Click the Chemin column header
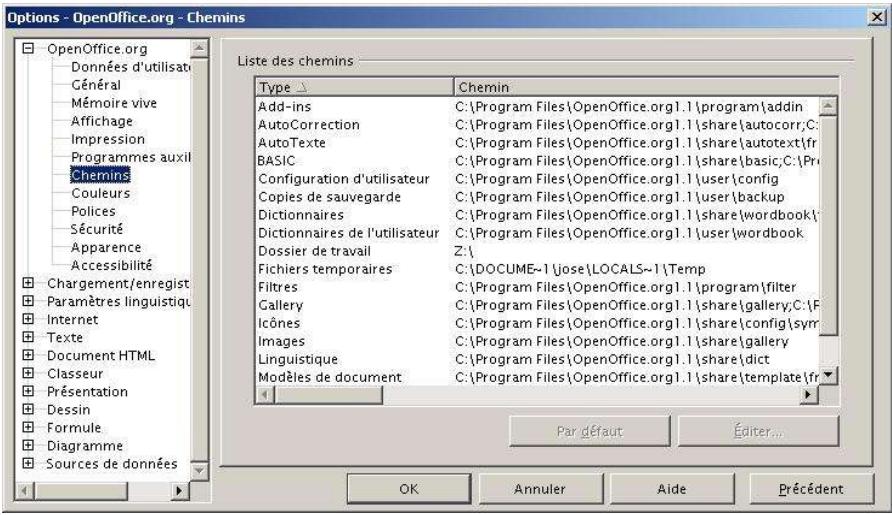The height and width of the screenshot is (515, 892). point(645,87)
